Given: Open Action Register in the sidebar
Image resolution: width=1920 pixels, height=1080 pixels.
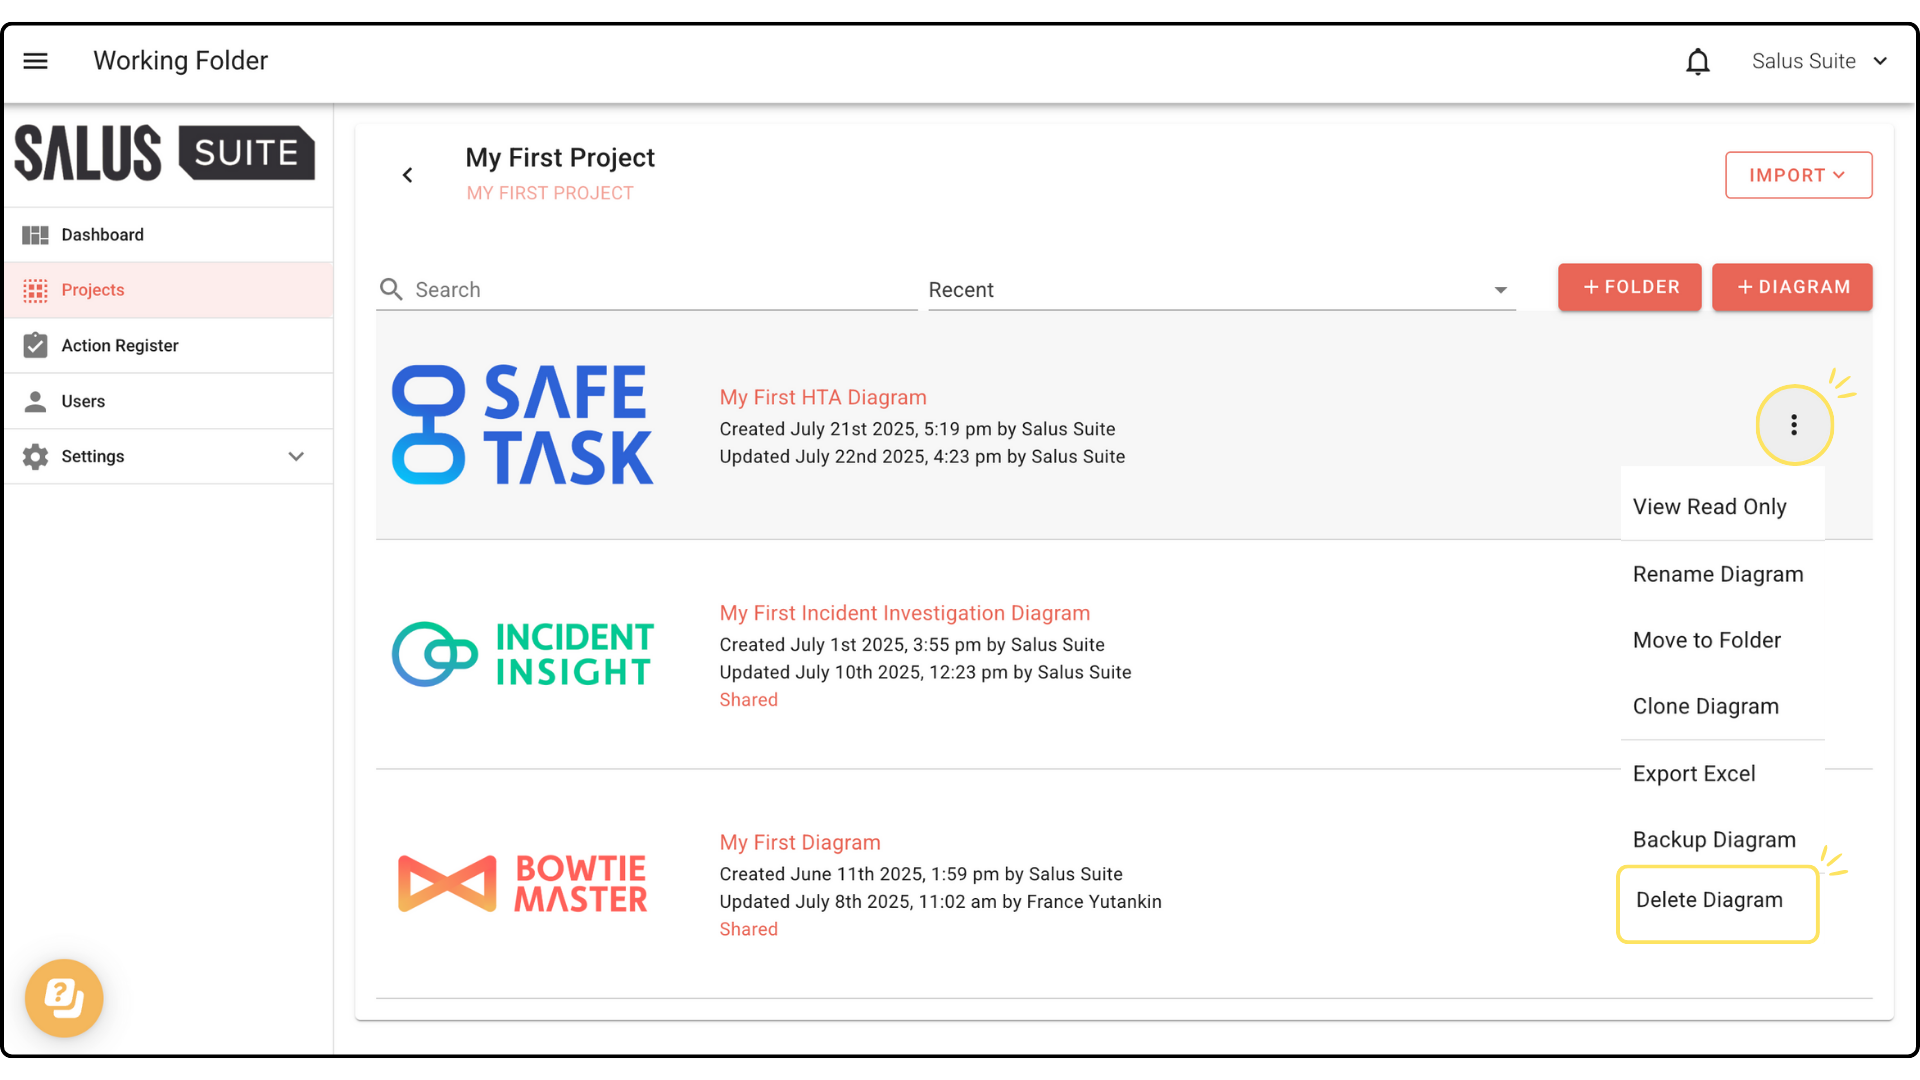Looking at the screenshot, I should click(119, 346).
